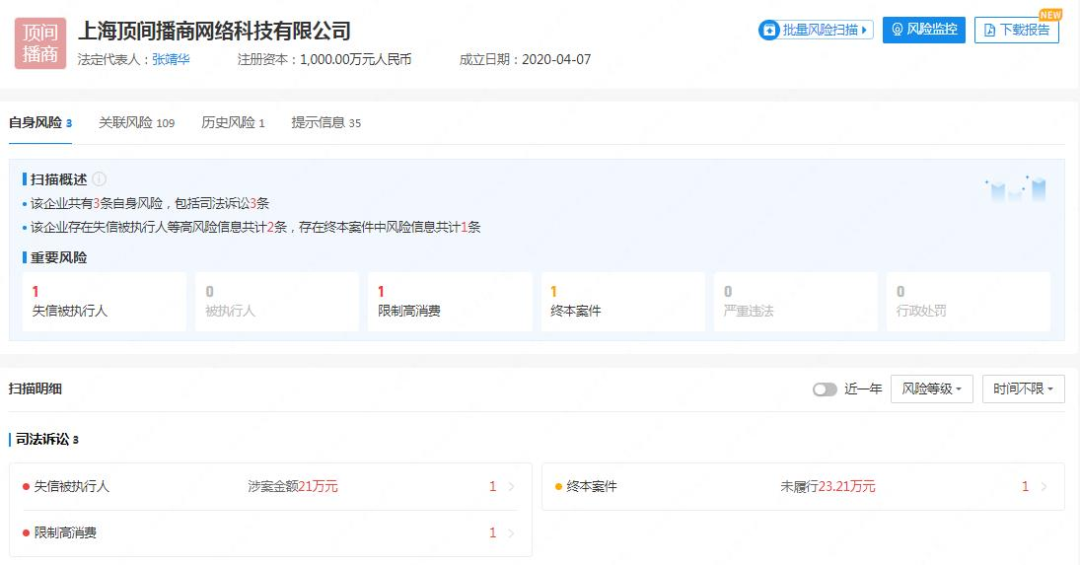The height and width of the screenshot is (565, 1080).
Task: Open the 时间不限 dropdown
Action: point(1023,389)
